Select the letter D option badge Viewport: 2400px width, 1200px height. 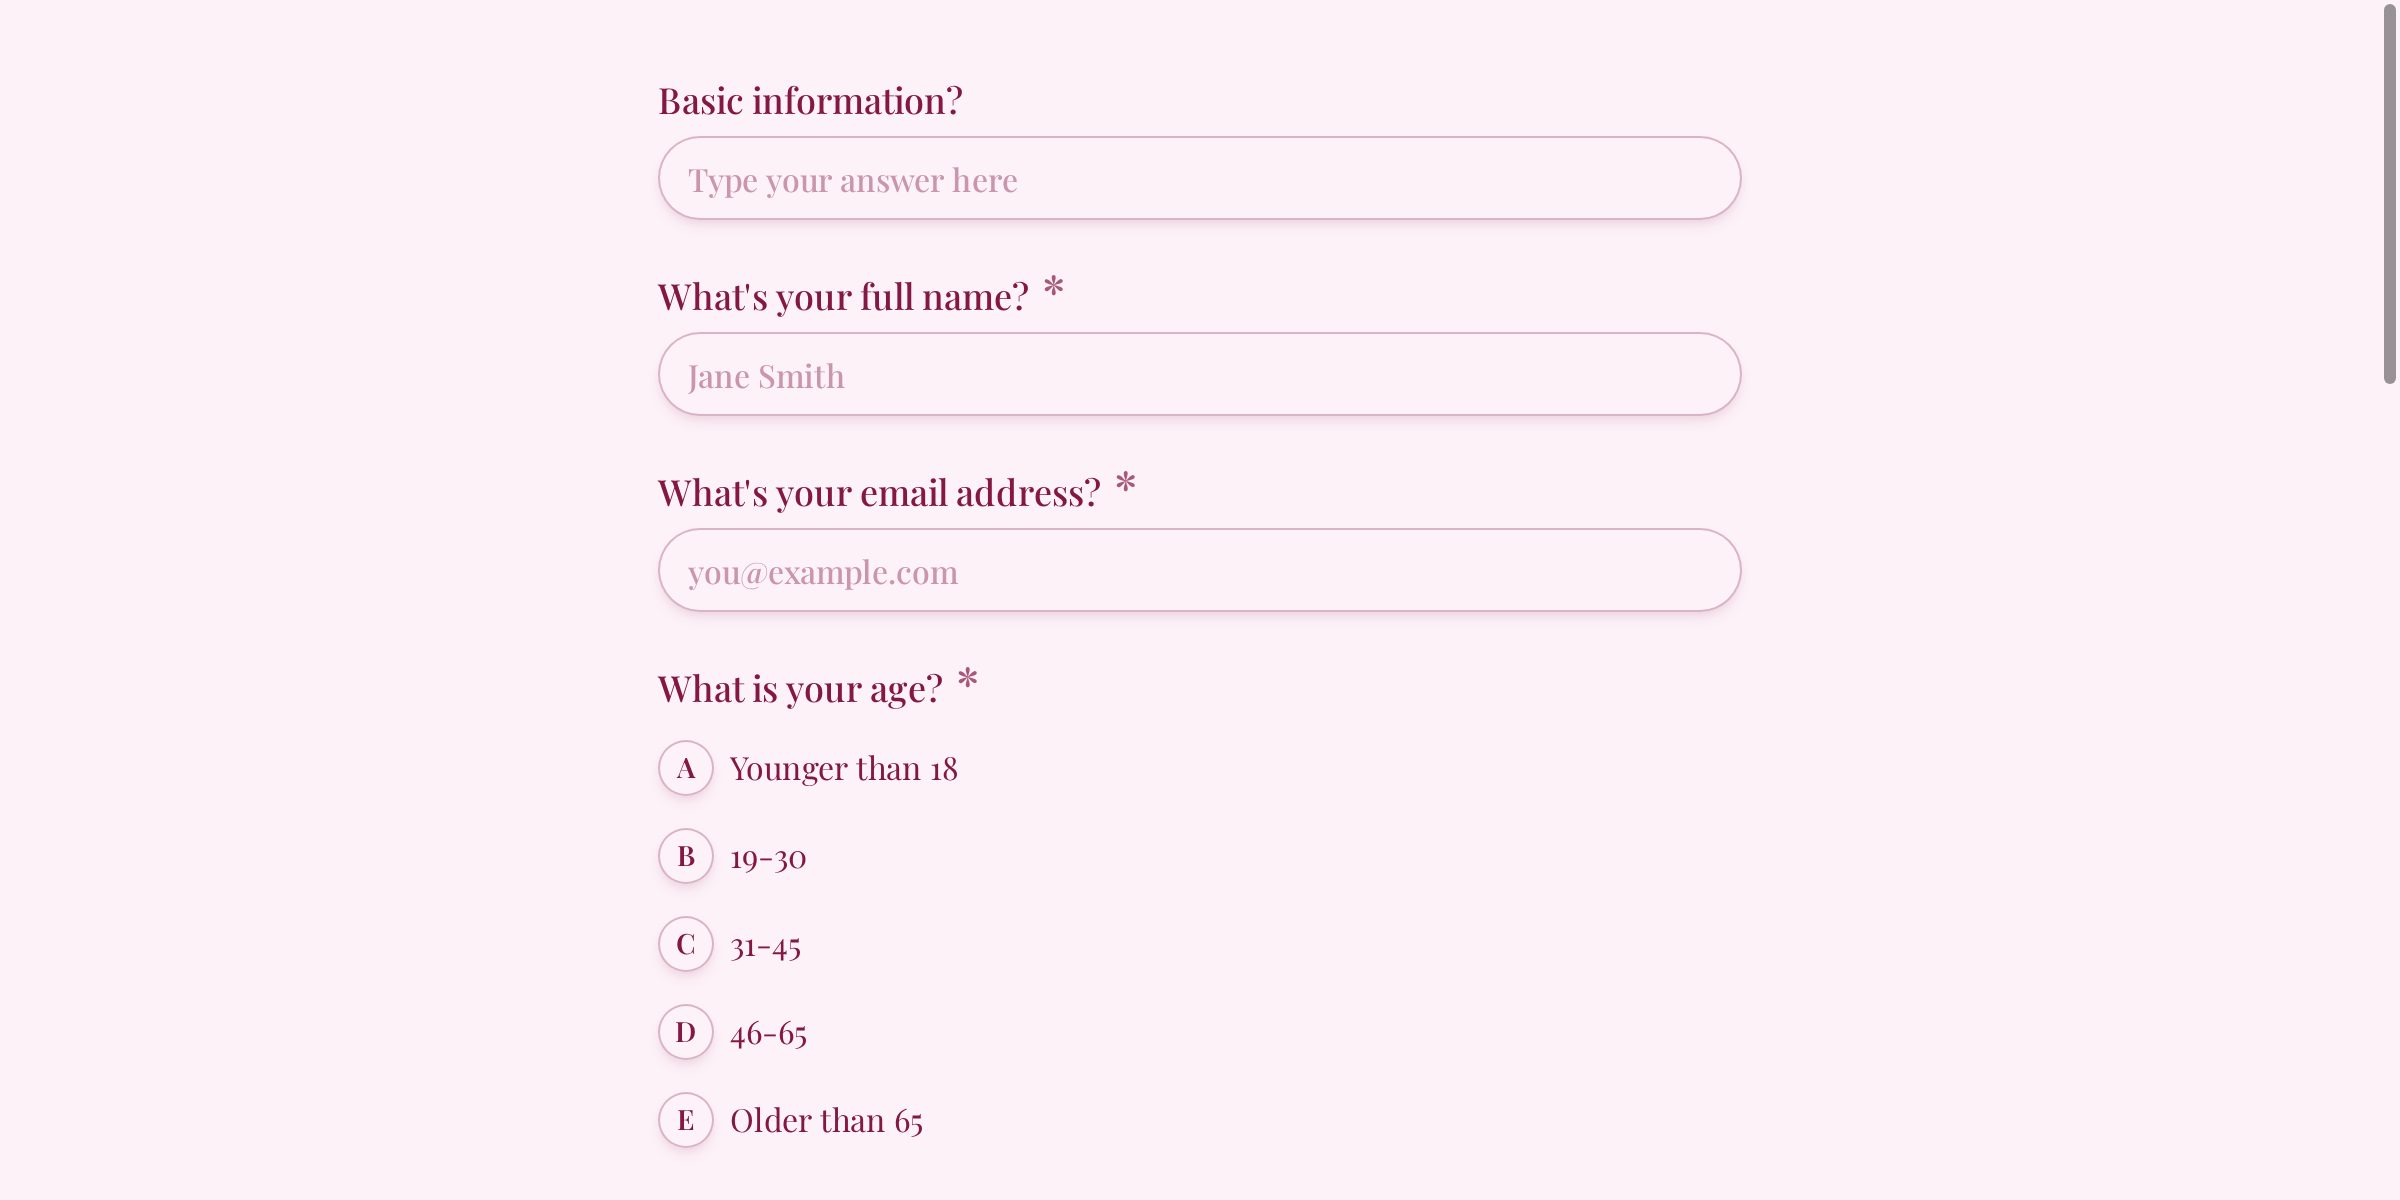click(x=686, y=1032)
